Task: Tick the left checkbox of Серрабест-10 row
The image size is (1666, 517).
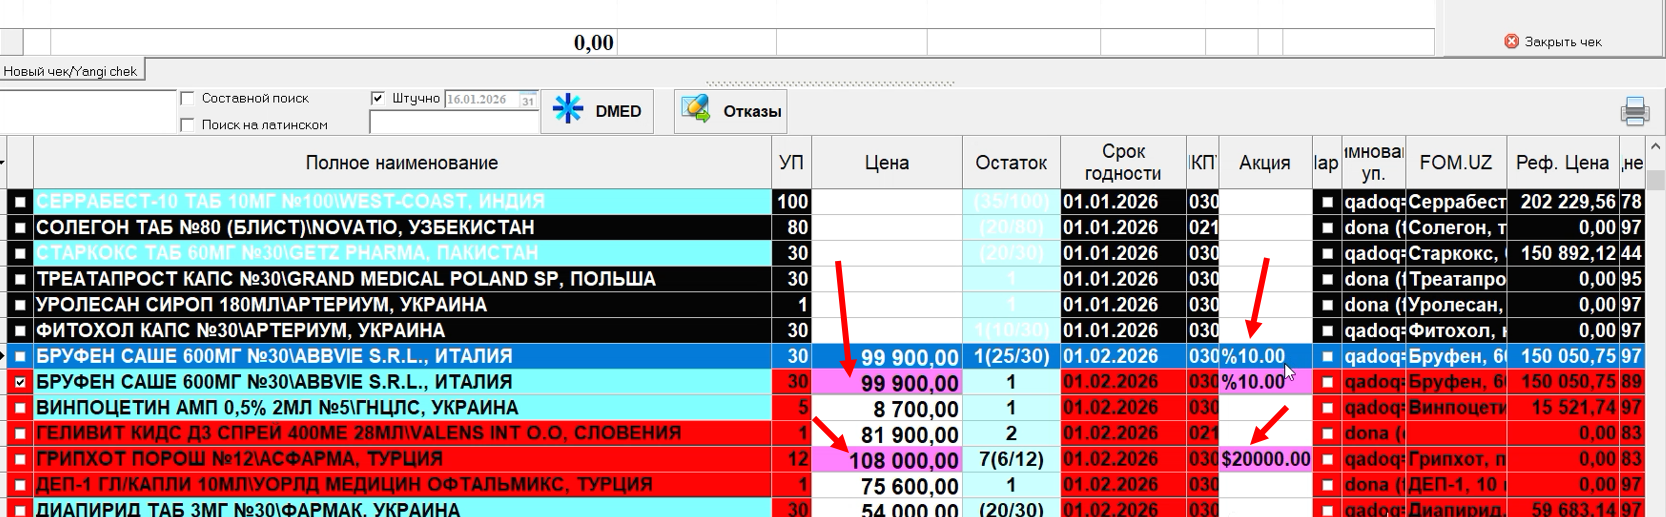Action: (x=20, y=202)
